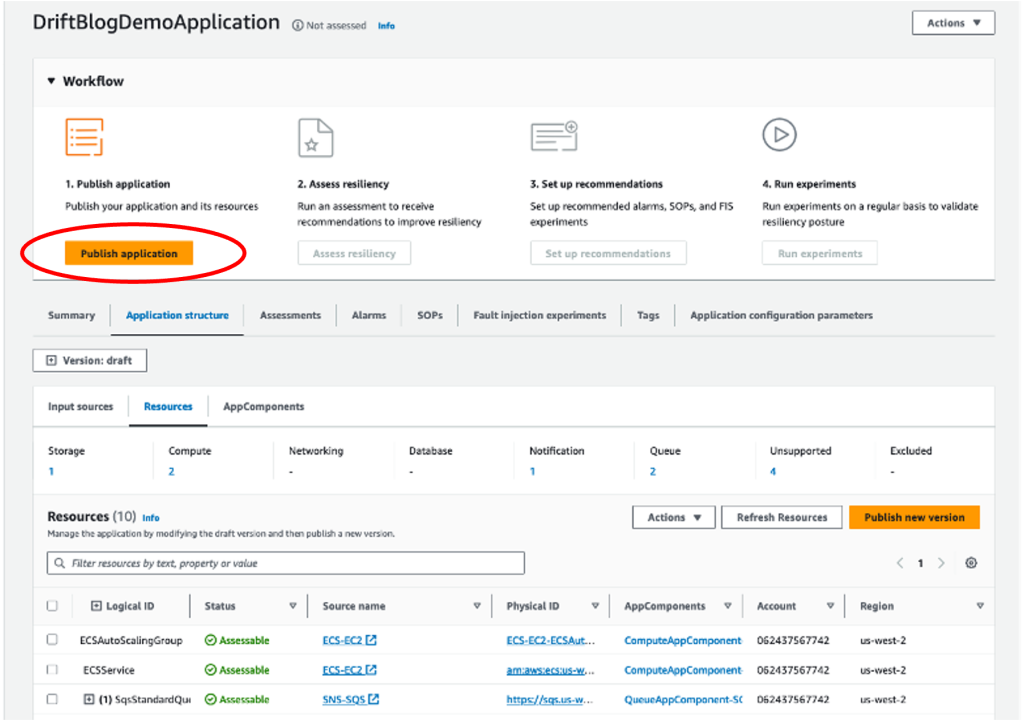Click the Not assessed info circle icon

298,25
